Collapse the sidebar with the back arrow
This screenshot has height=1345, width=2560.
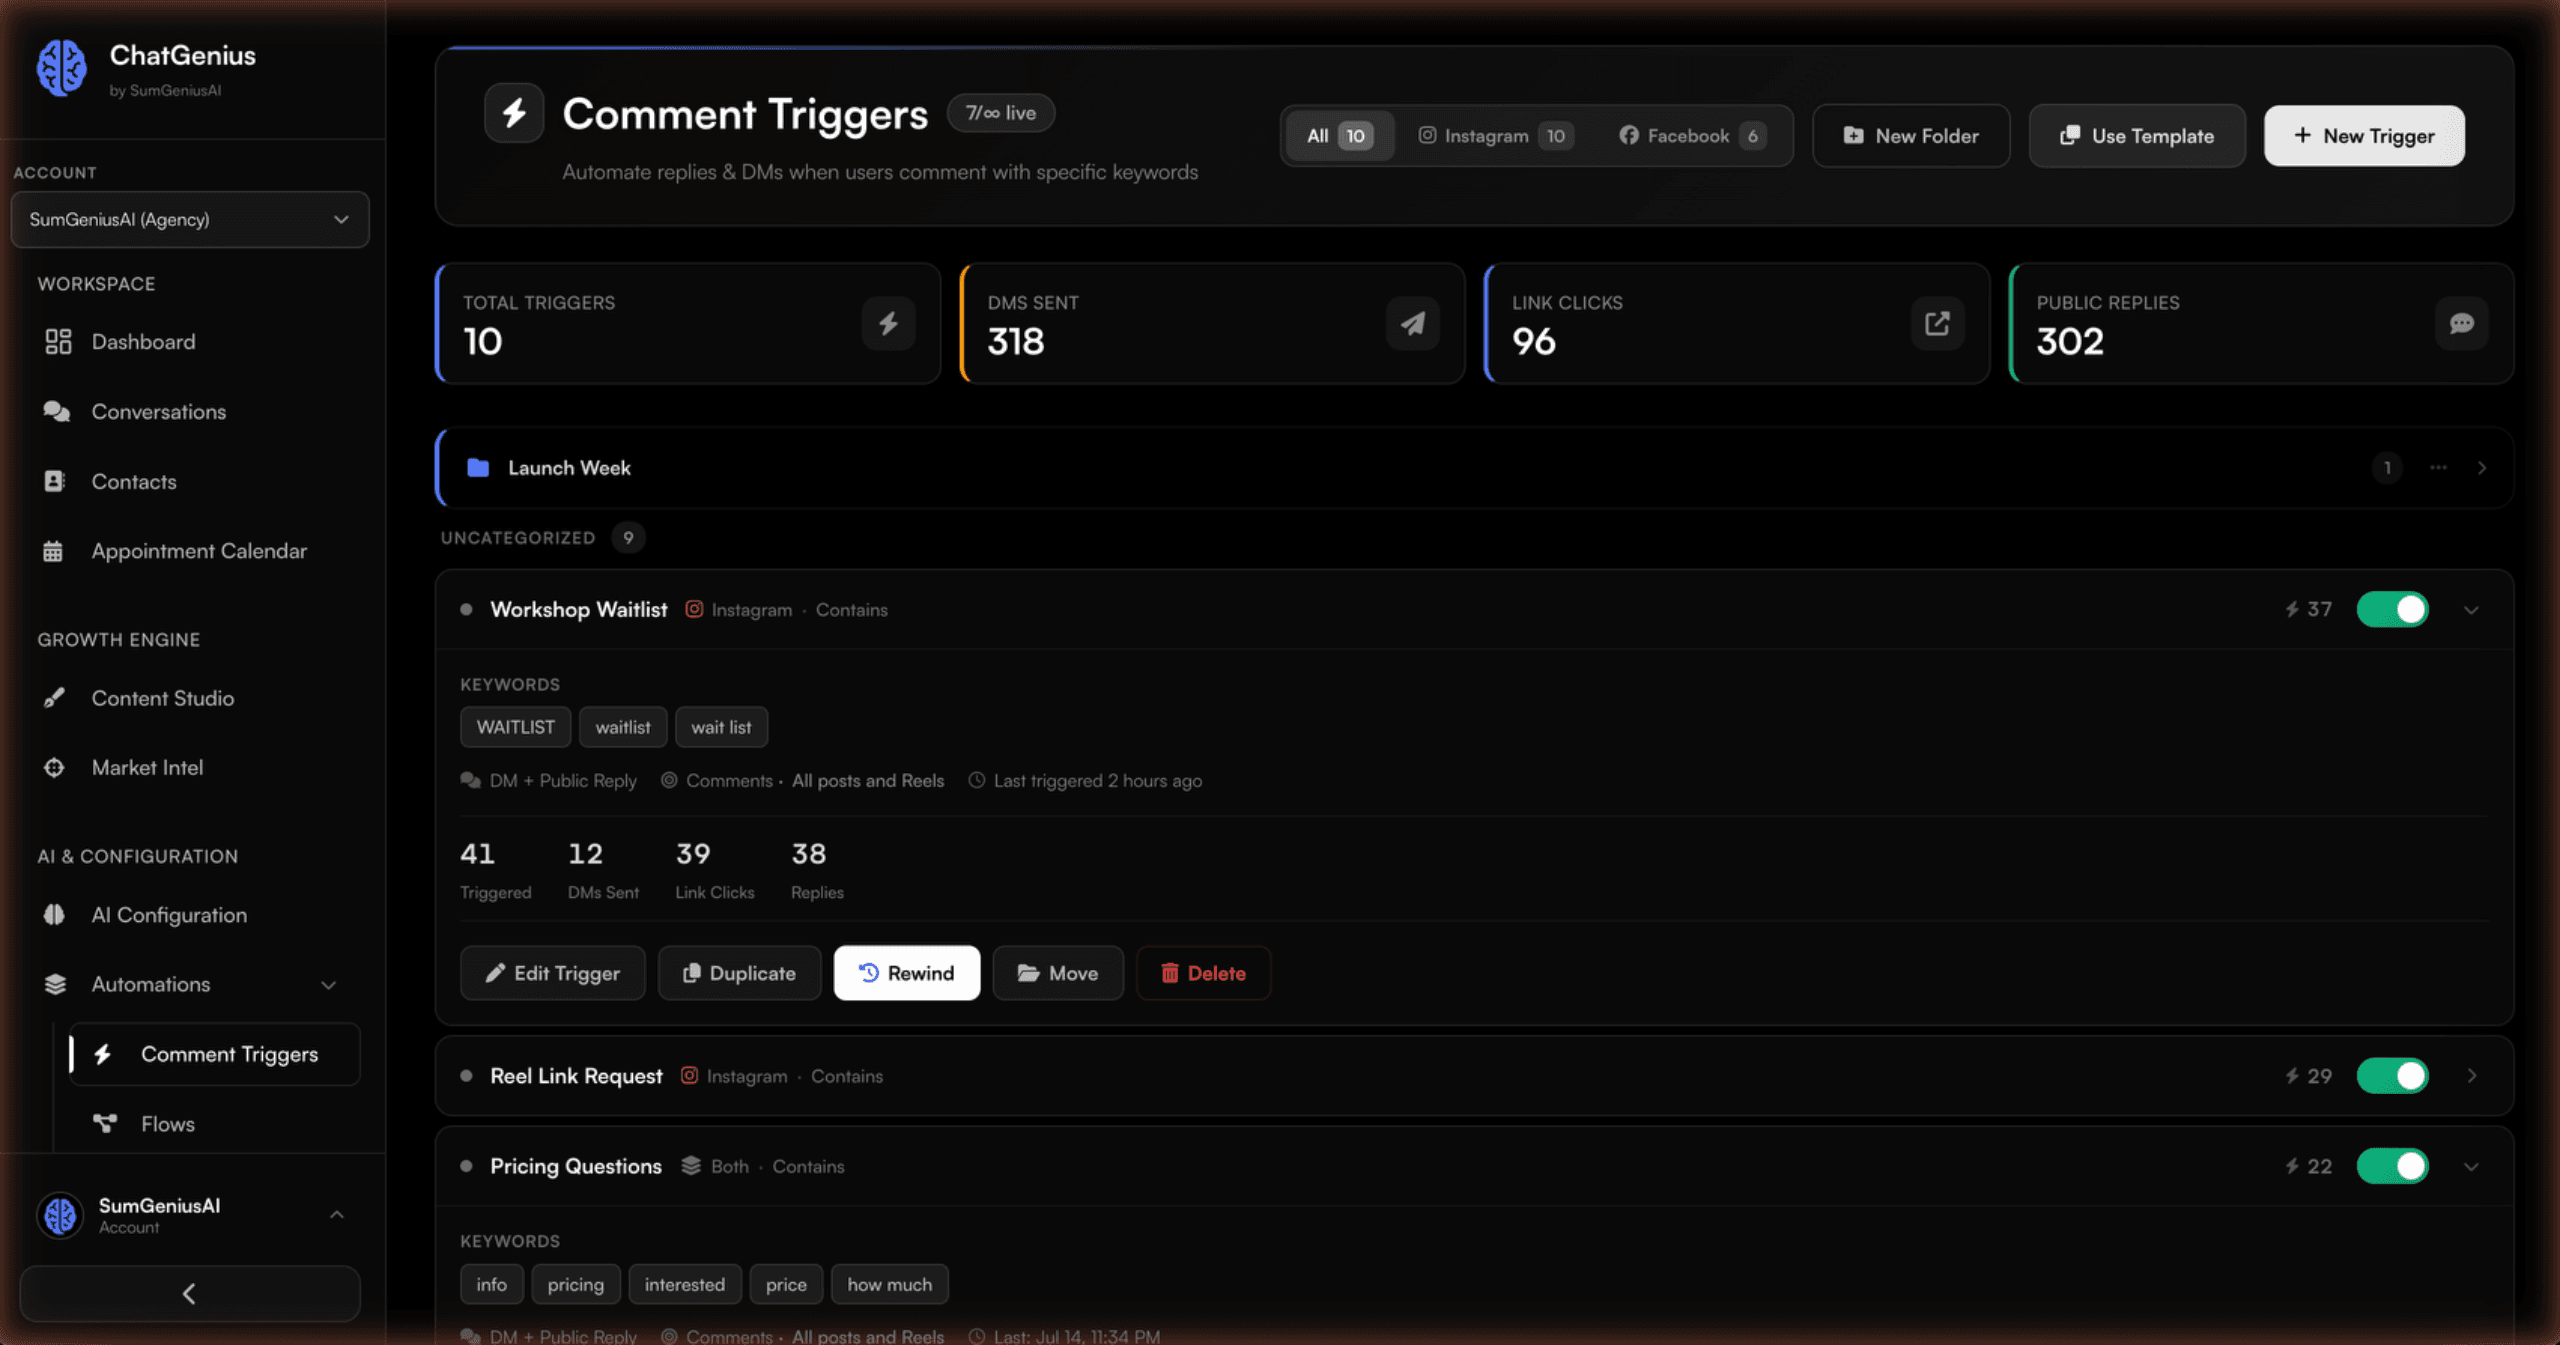(190, 1293)
